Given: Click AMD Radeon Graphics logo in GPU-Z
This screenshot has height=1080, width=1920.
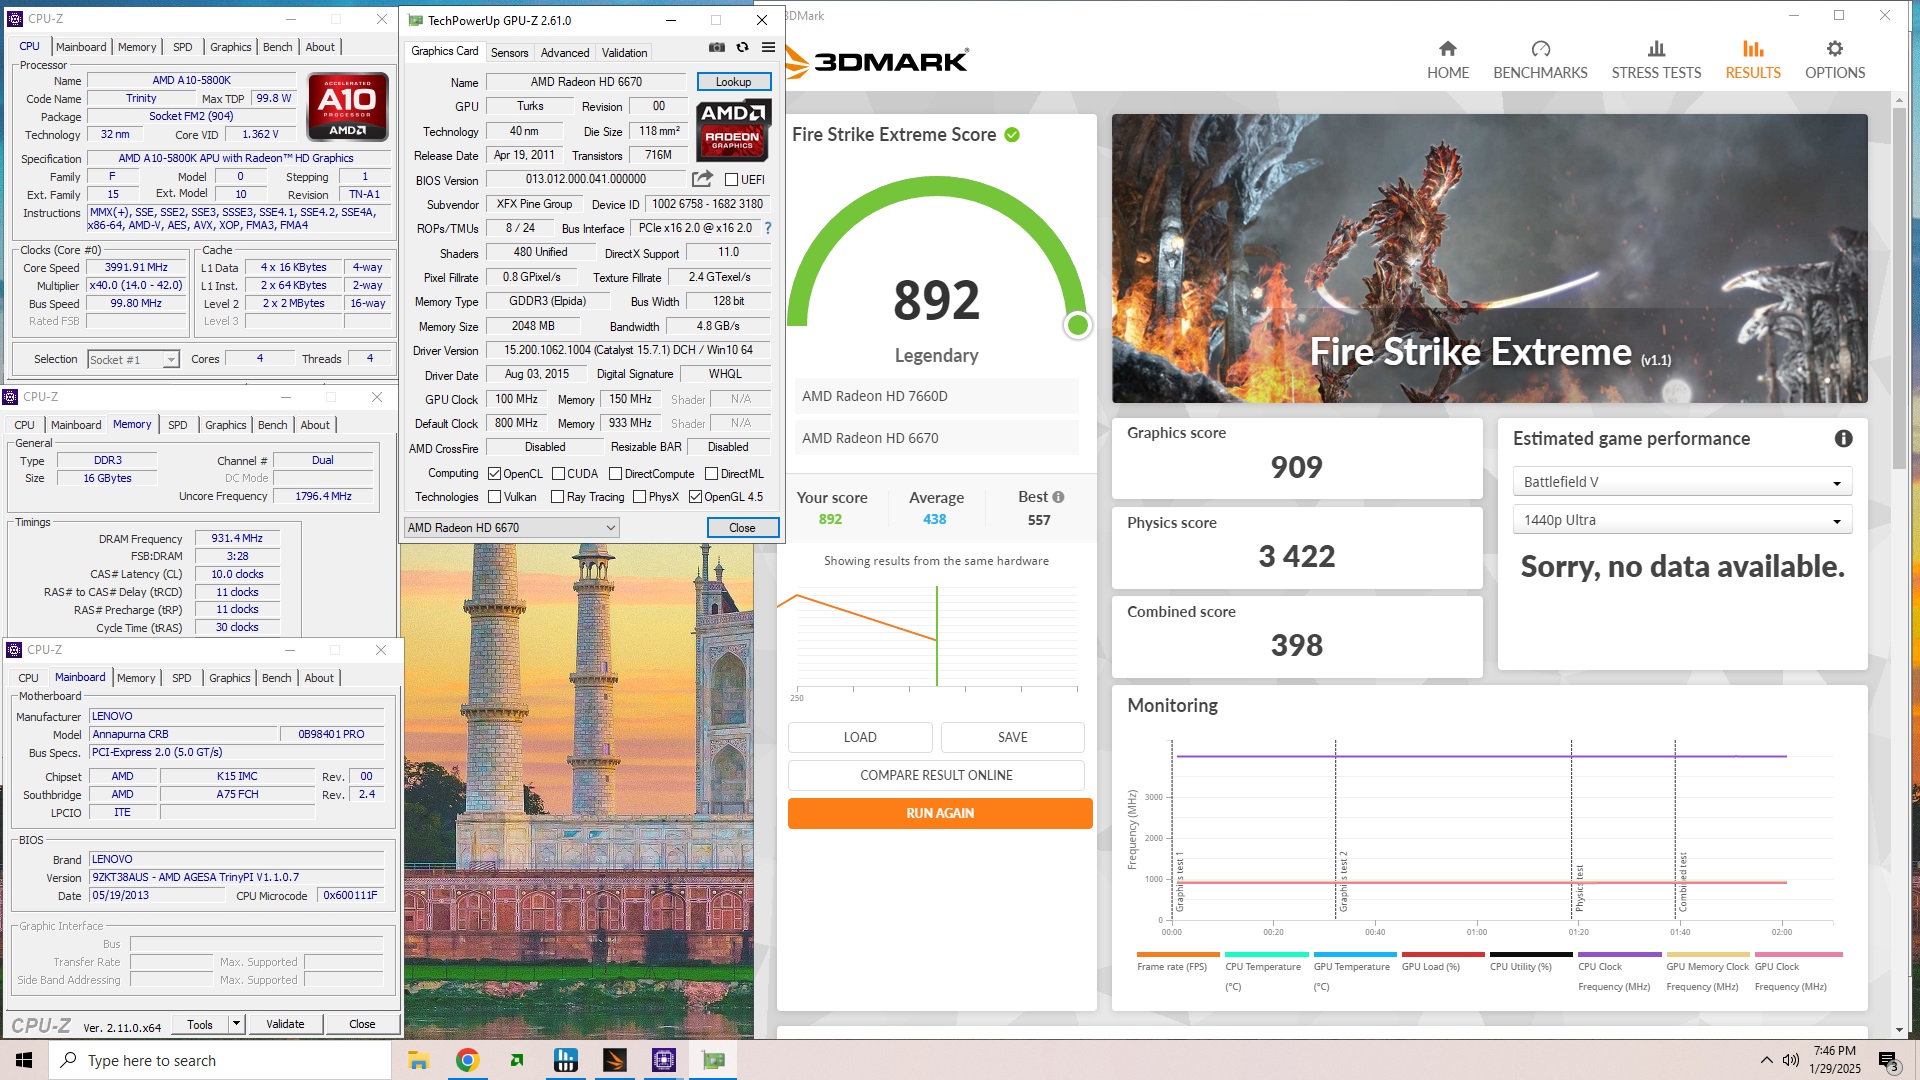Looking at the screenshot, I should [733, 130].
